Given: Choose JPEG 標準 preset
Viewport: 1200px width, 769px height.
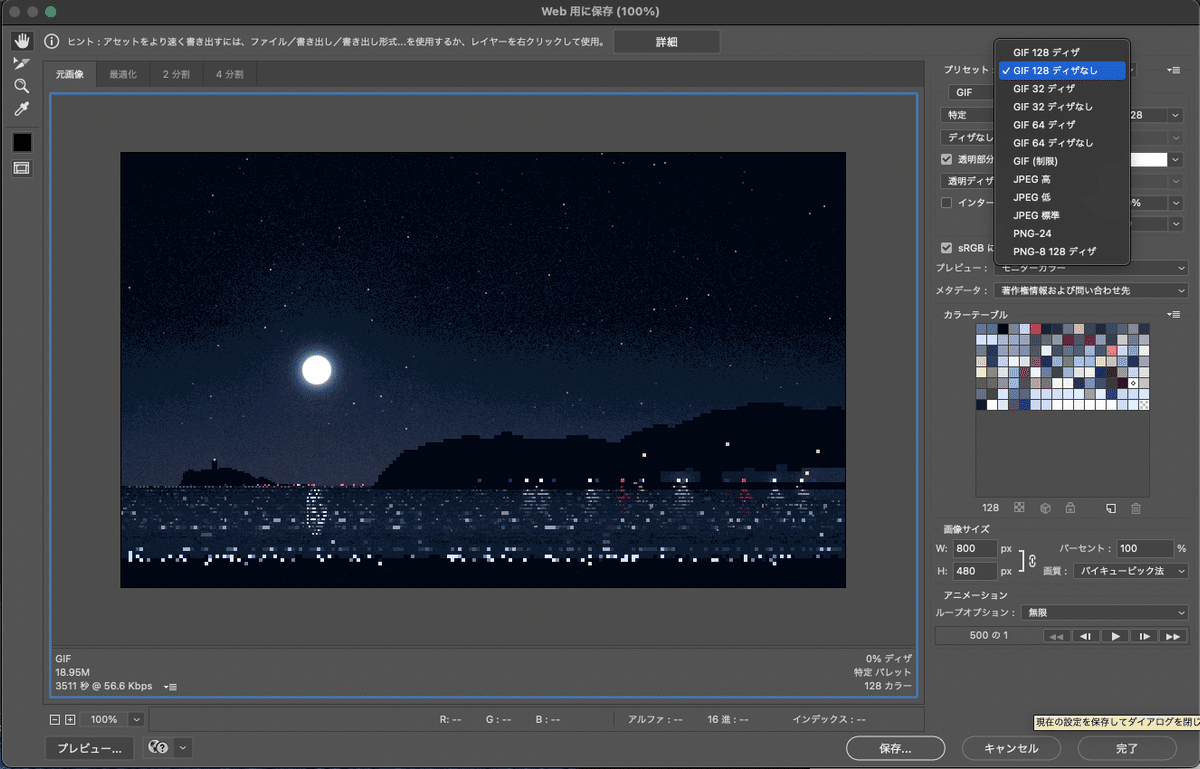Looking at the screenshot, I should click(x=1063, y=215).
